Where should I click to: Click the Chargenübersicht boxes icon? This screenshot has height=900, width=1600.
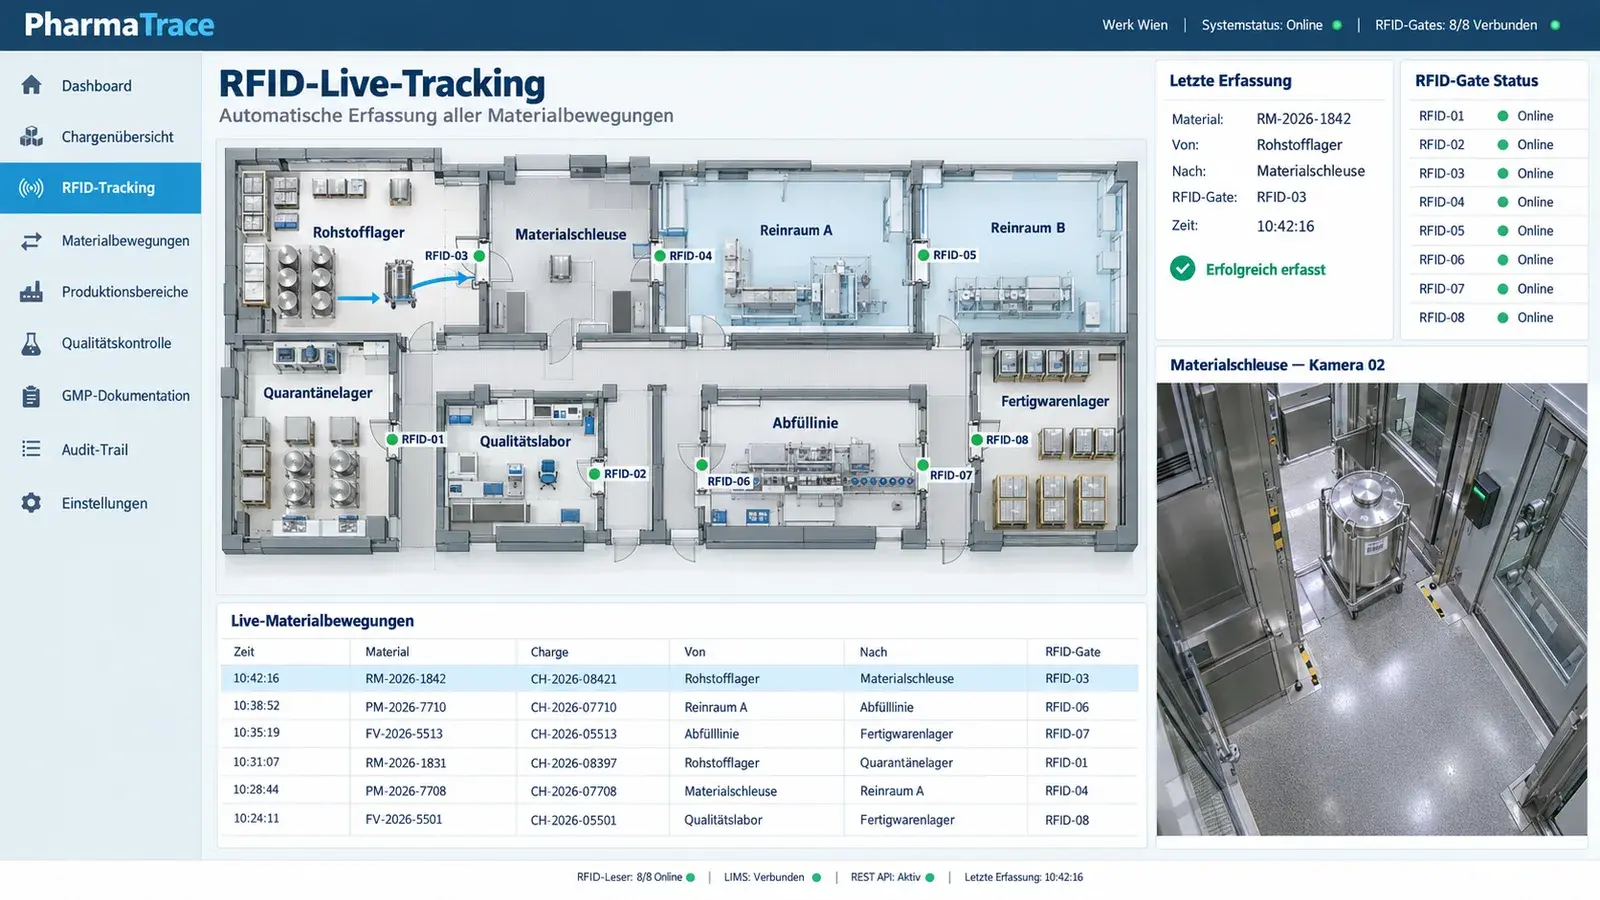click(31, 136)
